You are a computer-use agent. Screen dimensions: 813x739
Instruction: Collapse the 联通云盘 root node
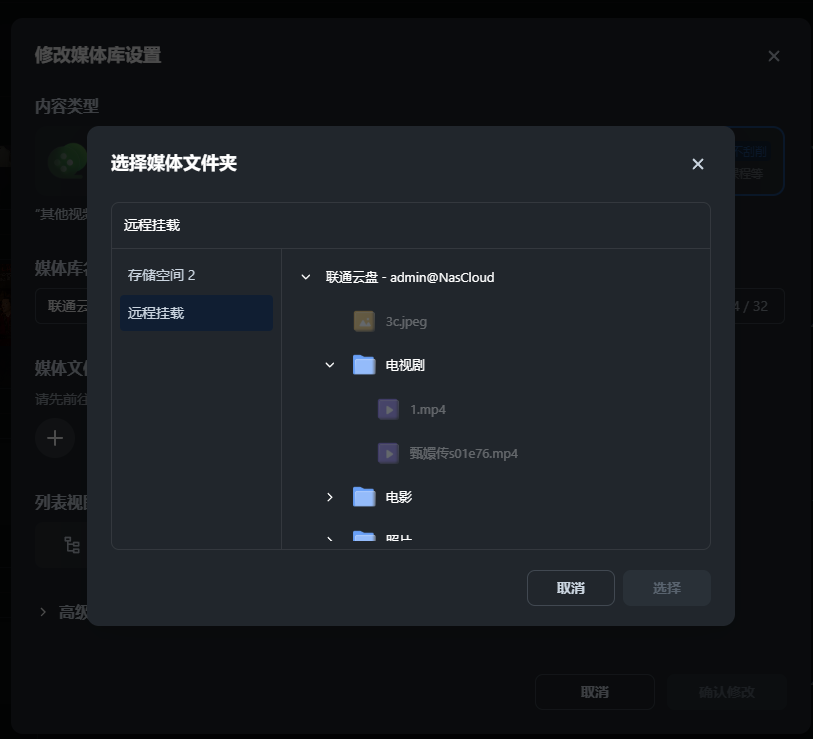(306, 277)
